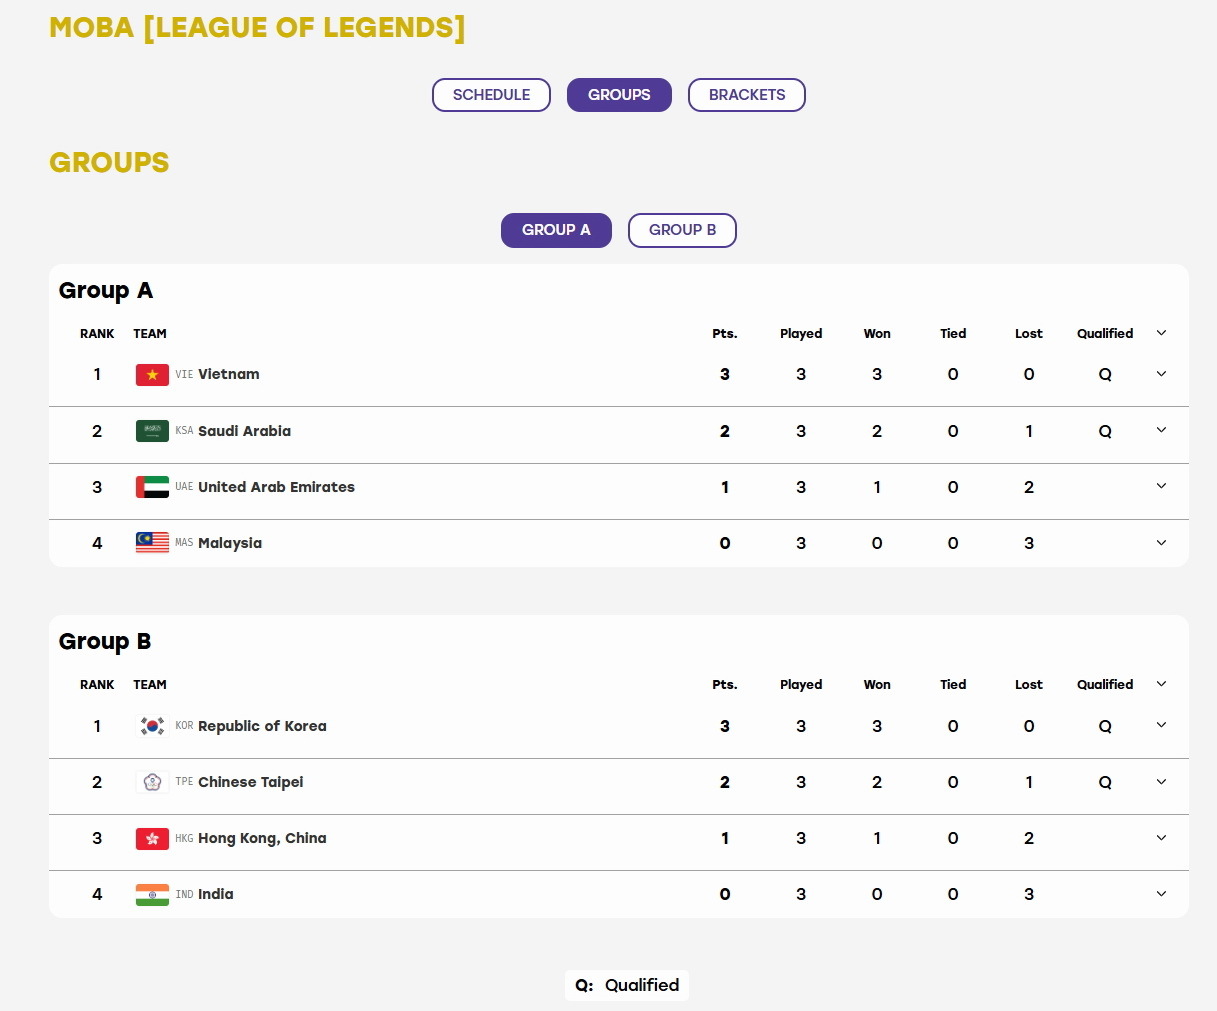Open the Schedule tab
This screenshot has height=1011, width=1217.
pyautogui.click(x=491, y=95)
